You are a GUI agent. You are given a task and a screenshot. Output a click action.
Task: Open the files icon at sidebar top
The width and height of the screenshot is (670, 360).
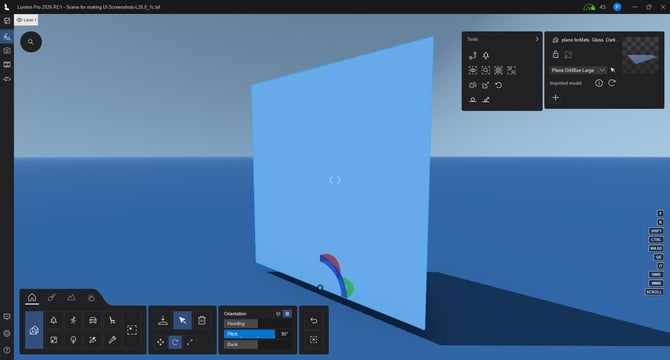(7, 20)
